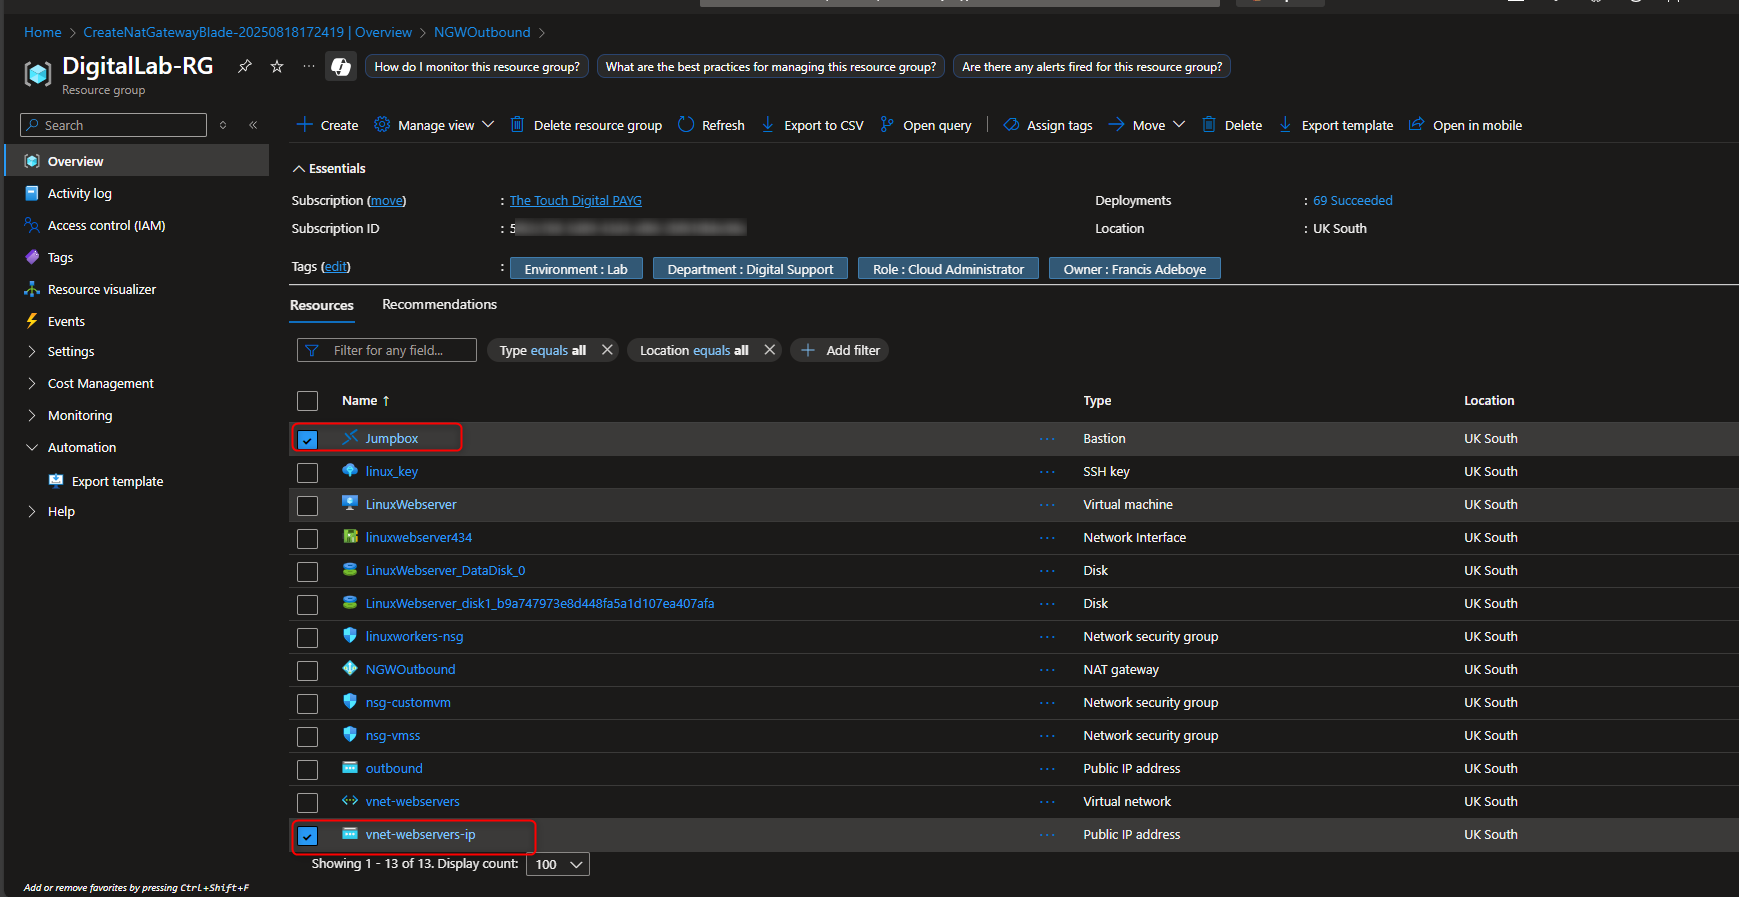The width and height of the screenshot is (1739, 897).
Task: Expand Monitoring in sidebar
Action: pyautogui.click(x=80, y=415)
